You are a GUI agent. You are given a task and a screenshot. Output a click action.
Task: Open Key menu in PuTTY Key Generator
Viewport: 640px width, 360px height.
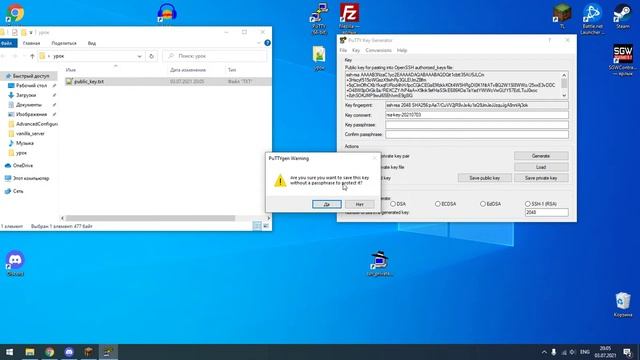click(356, 50)
